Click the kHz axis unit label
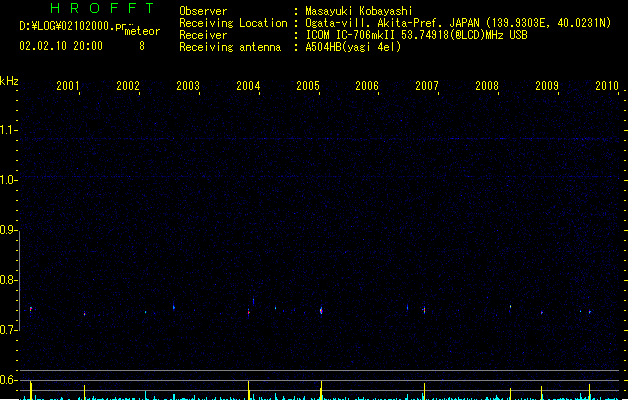Image resolution: width=629 pixels, height=400 pixels. [x=9, y=81]
